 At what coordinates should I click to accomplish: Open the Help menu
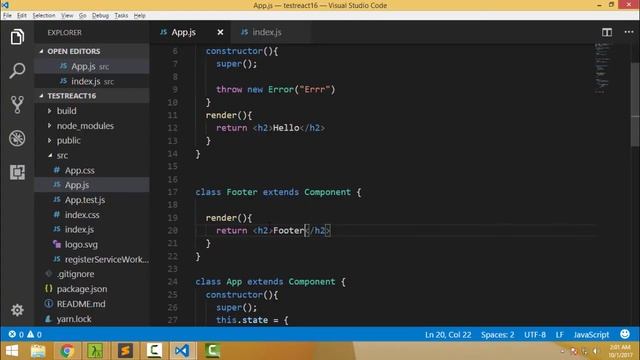(139, 16)
